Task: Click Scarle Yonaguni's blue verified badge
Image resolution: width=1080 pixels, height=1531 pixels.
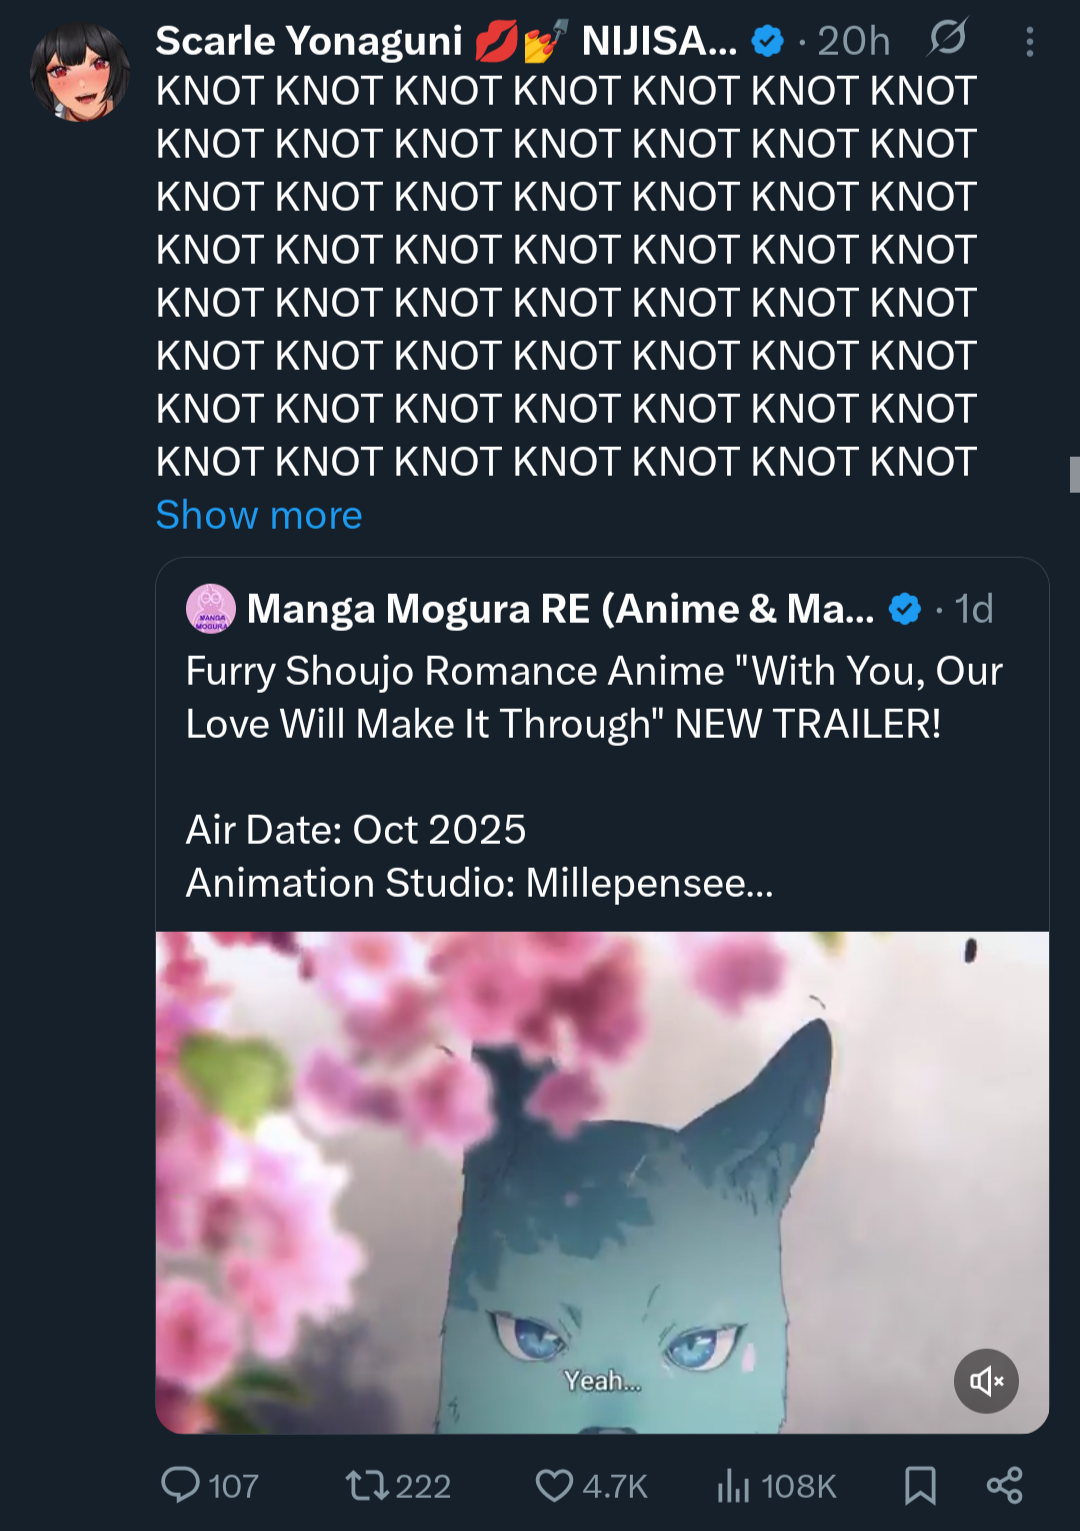Action: pos(767,41)
